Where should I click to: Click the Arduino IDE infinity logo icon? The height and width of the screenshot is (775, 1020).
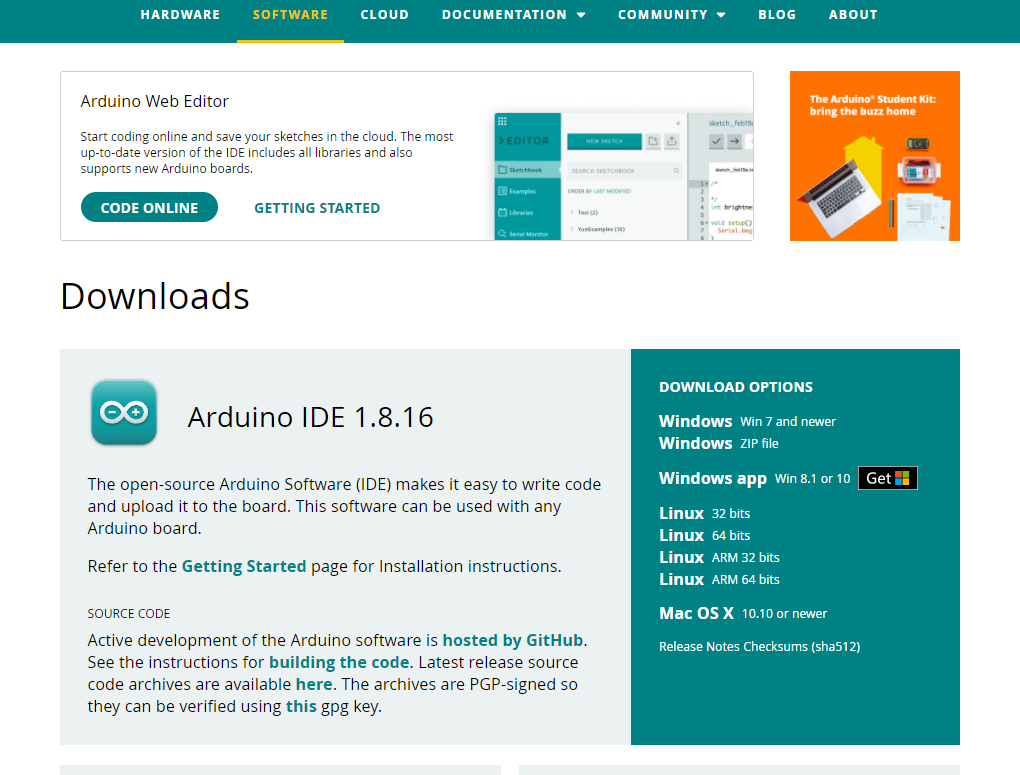click(x=124, y=413)
